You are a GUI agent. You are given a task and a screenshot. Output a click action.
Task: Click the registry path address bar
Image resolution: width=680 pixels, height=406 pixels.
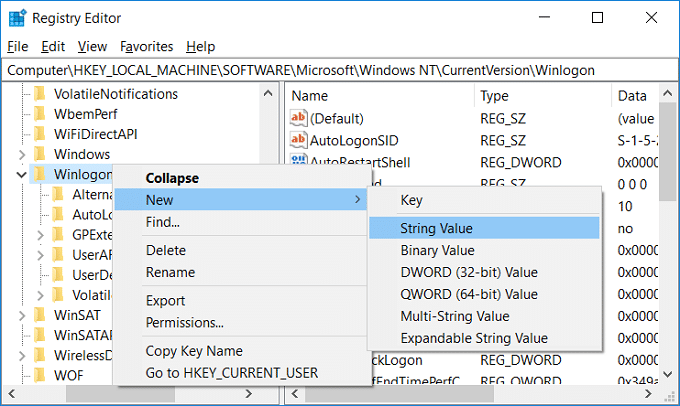[340, 70]
